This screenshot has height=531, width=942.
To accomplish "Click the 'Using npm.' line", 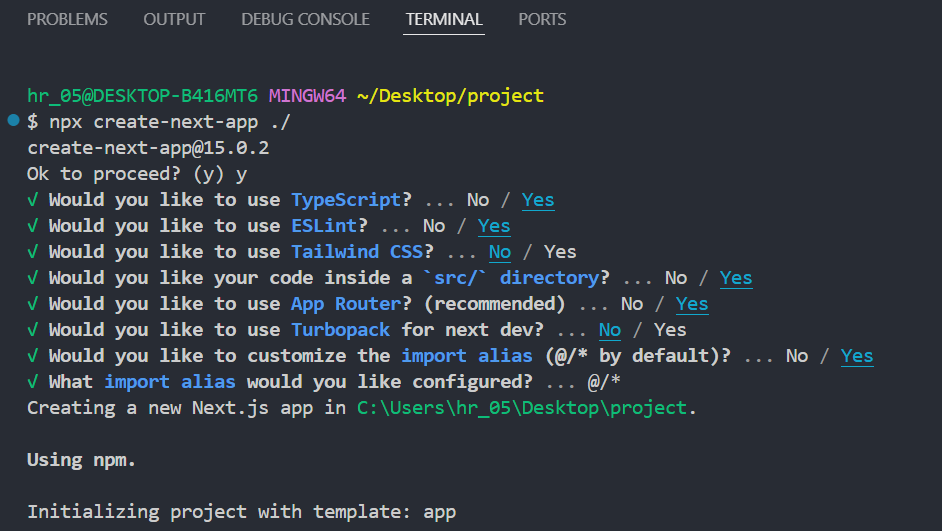I will (82, 460).
